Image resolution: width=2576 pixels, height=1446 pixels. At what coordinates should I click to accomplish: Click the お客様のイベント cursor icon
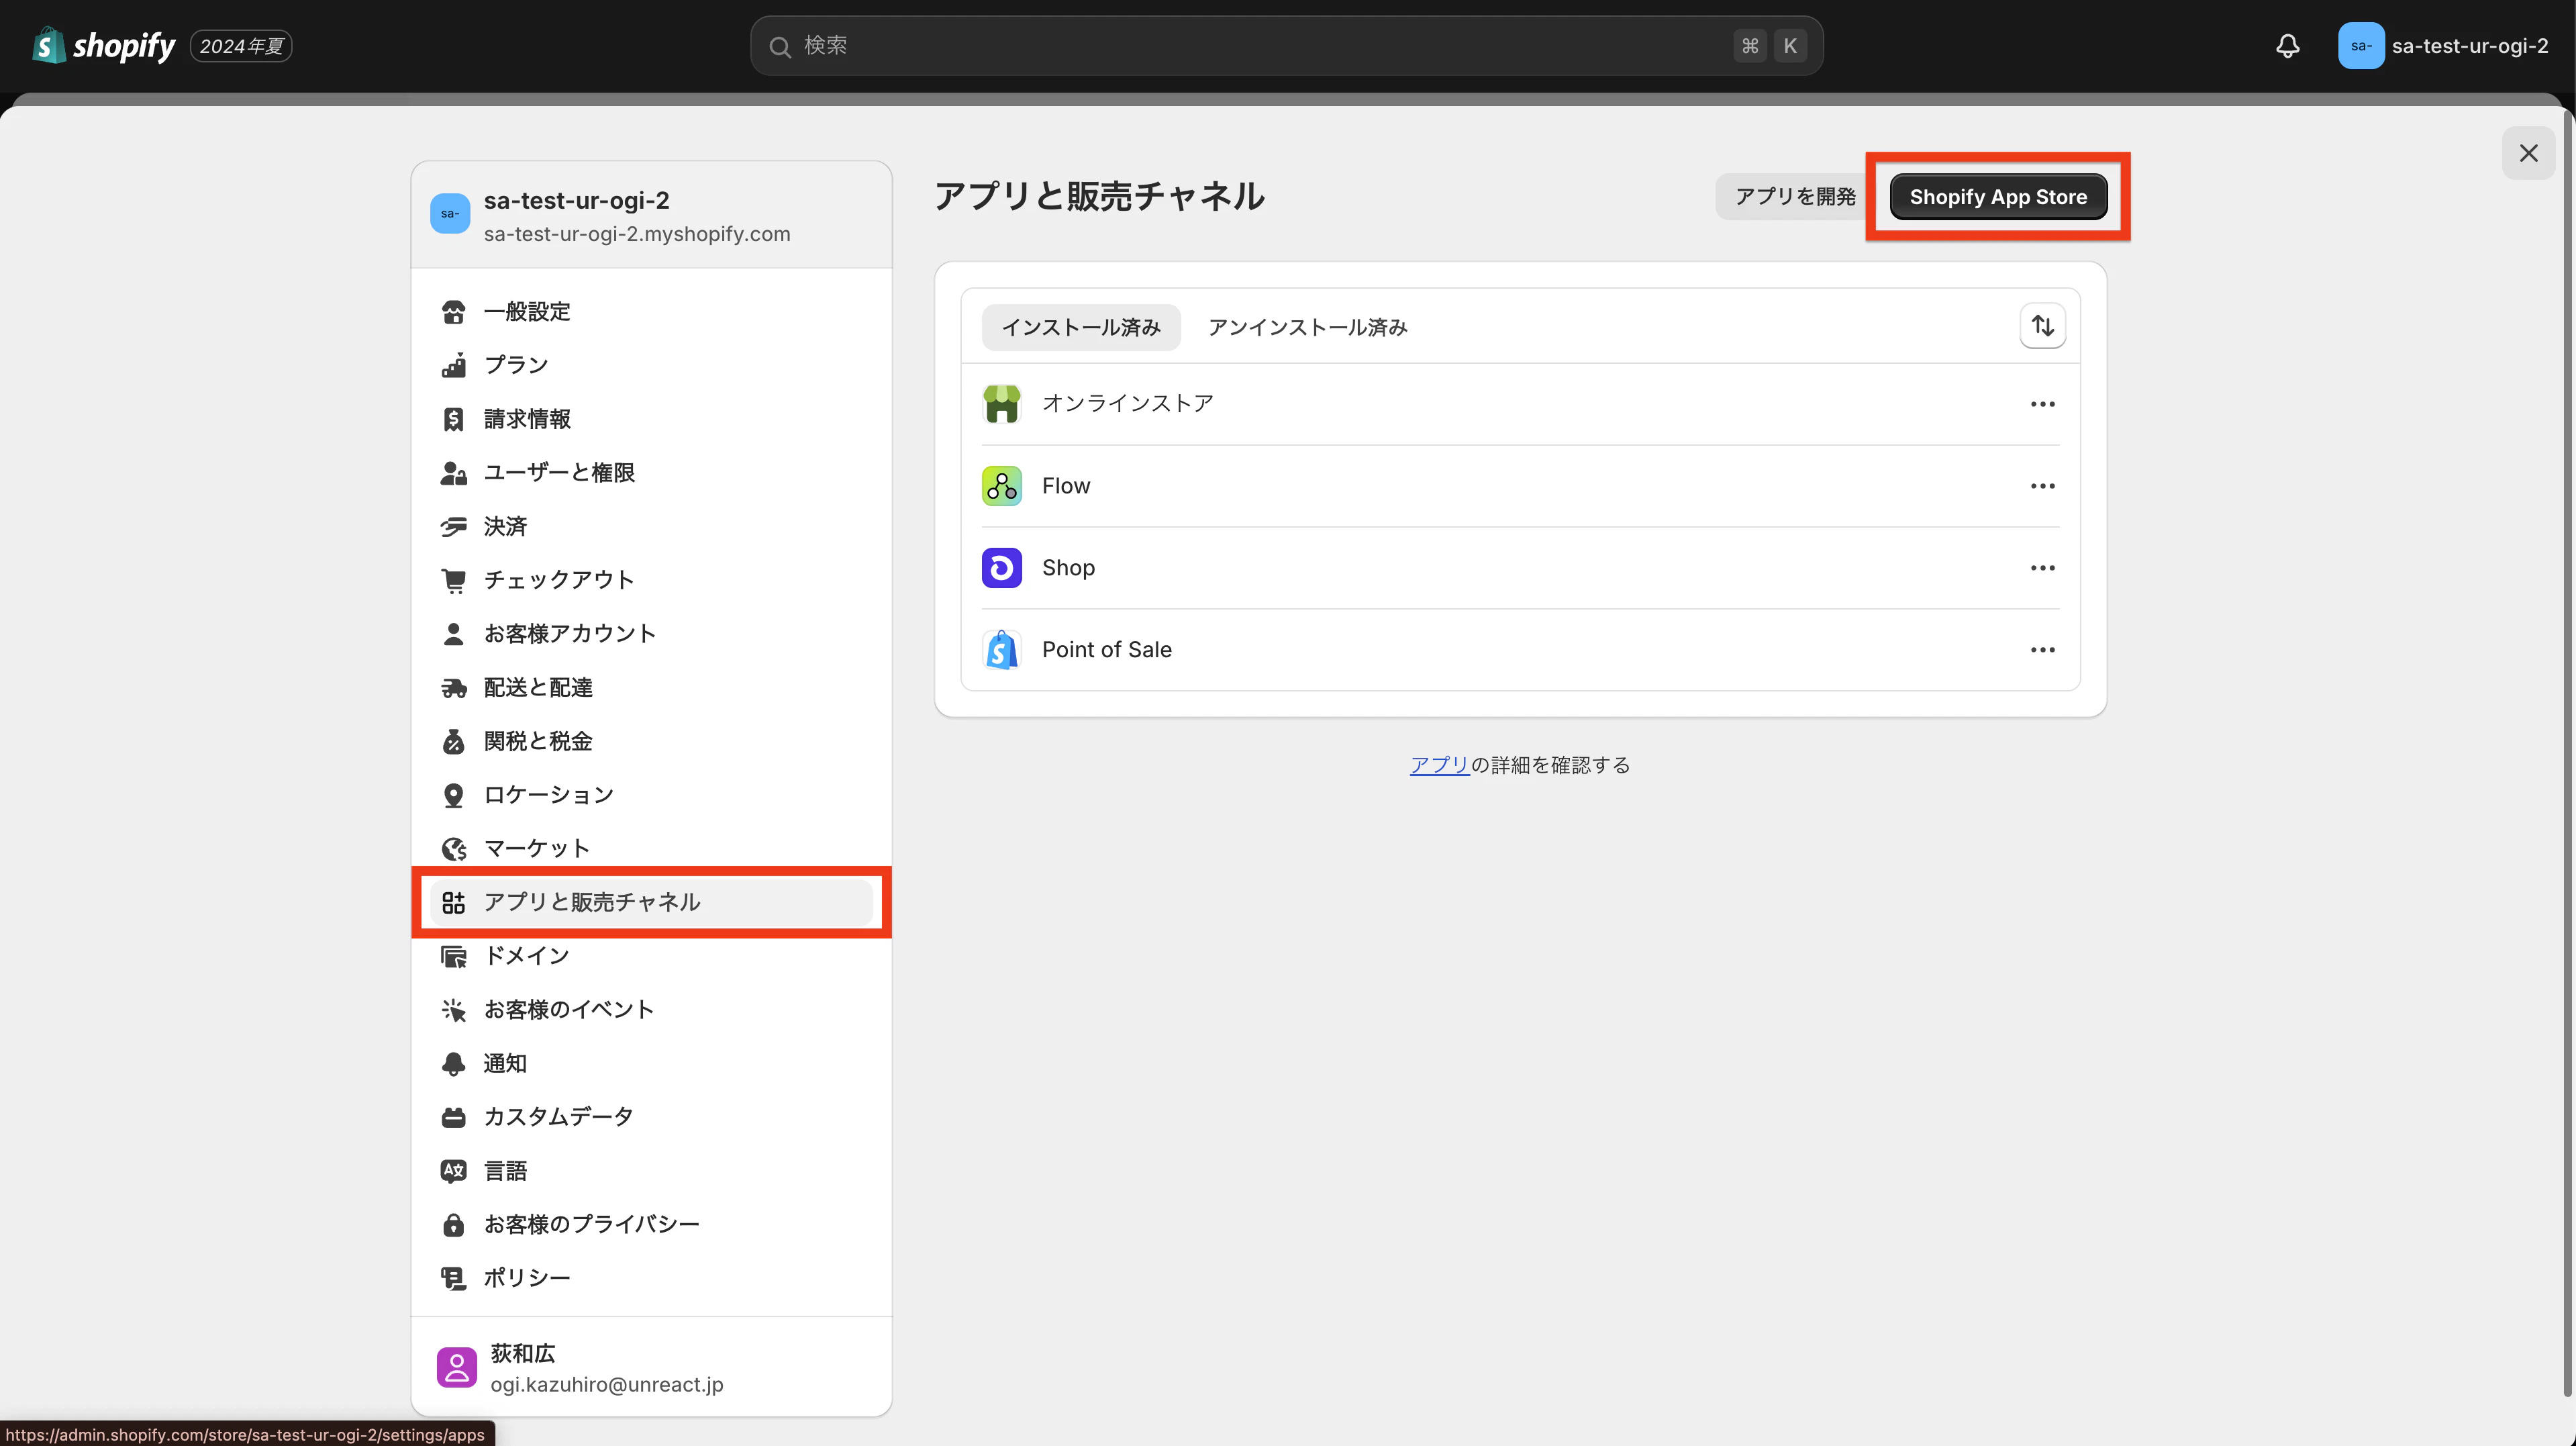[x=453, y=1010]
